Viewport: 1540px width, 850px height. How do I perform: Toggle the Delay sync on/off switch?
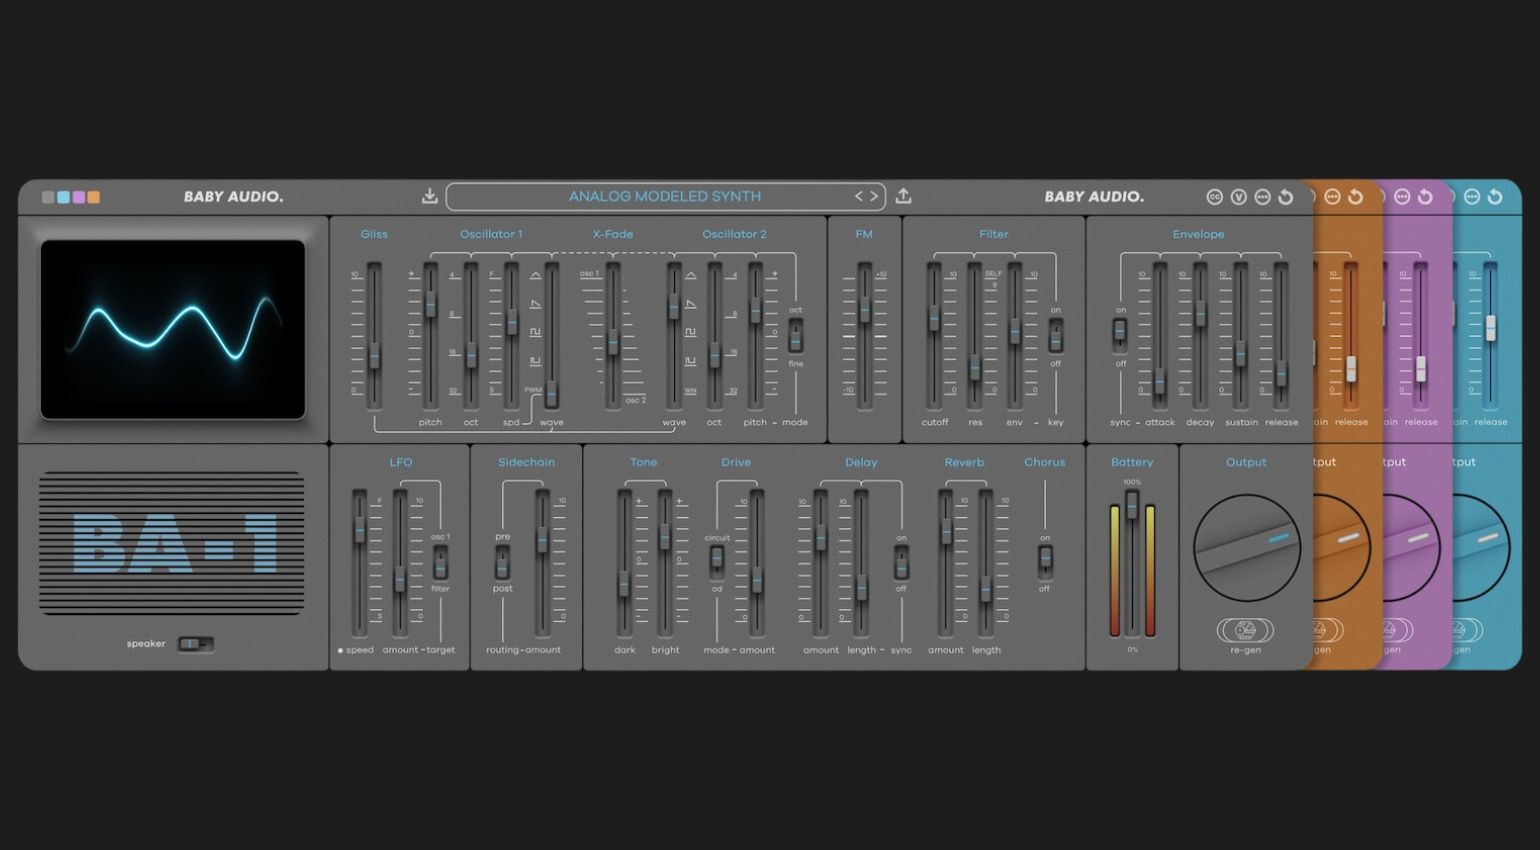pos(901,563)
